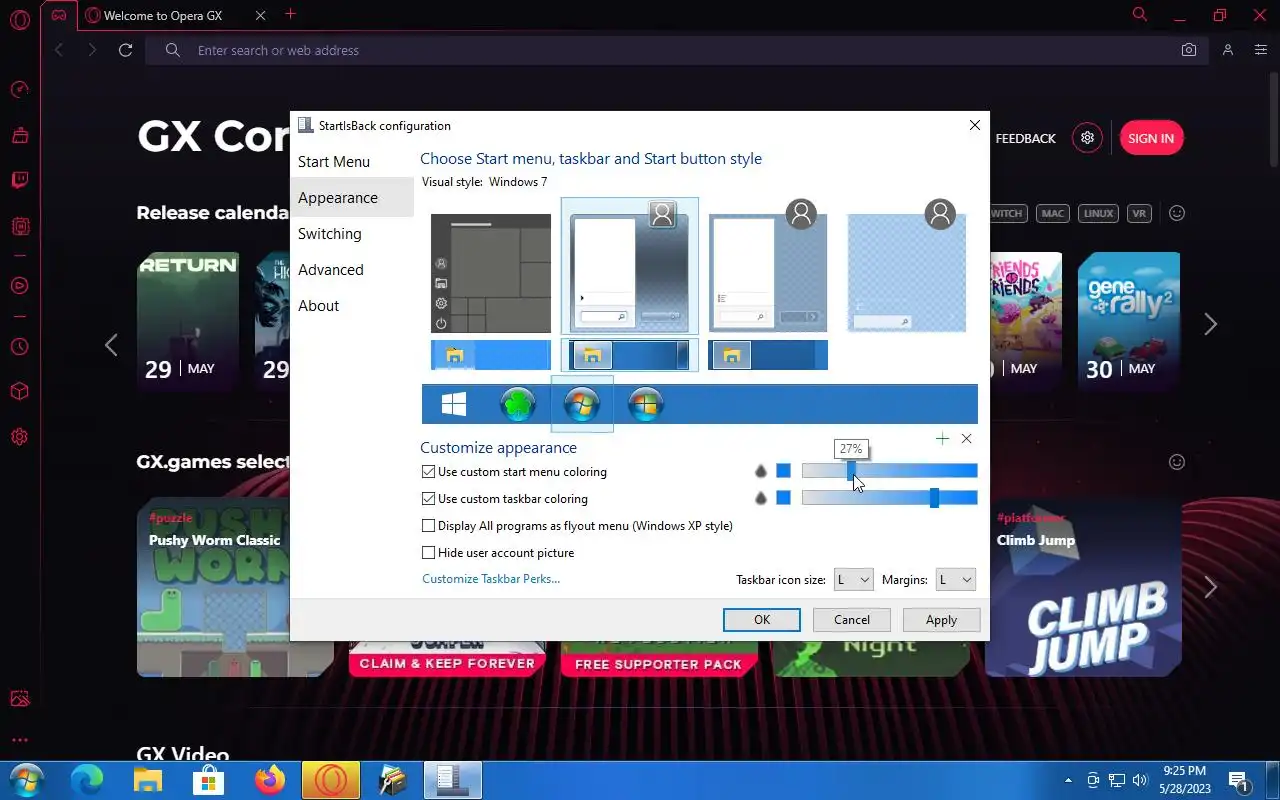
Task: Enable Hide user account picture
Action: pyautogui.click(x=429, y=553)
